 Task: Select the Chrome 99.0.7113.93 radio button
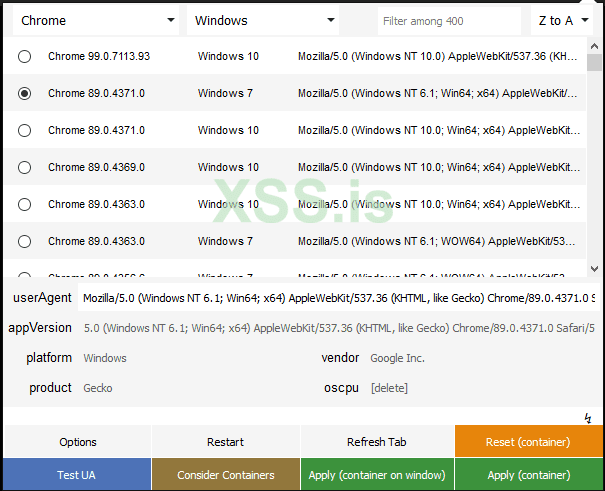pos(24,57)
